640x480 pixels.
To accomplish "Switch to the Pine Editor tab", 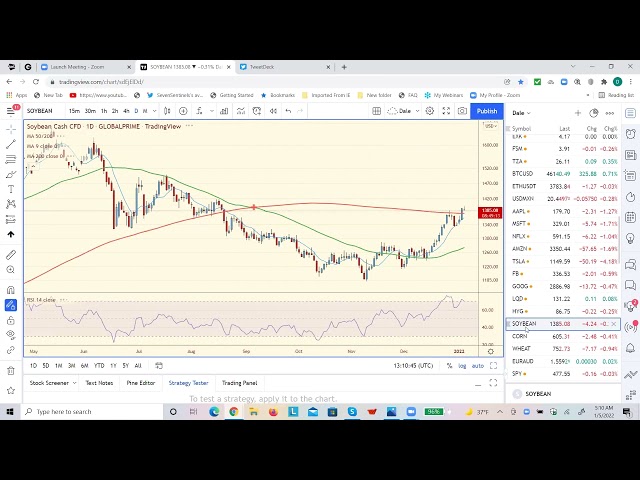I will coord(141,383).
